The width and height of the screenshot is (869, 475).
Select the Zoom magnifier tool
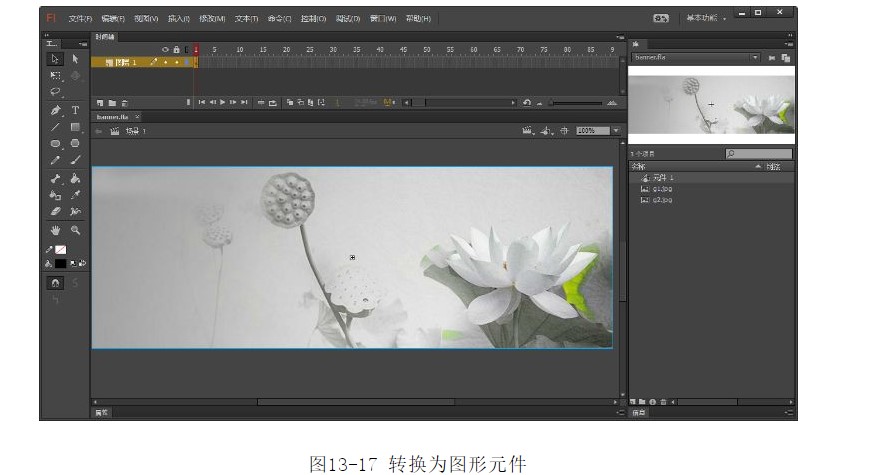click(75, 230)
